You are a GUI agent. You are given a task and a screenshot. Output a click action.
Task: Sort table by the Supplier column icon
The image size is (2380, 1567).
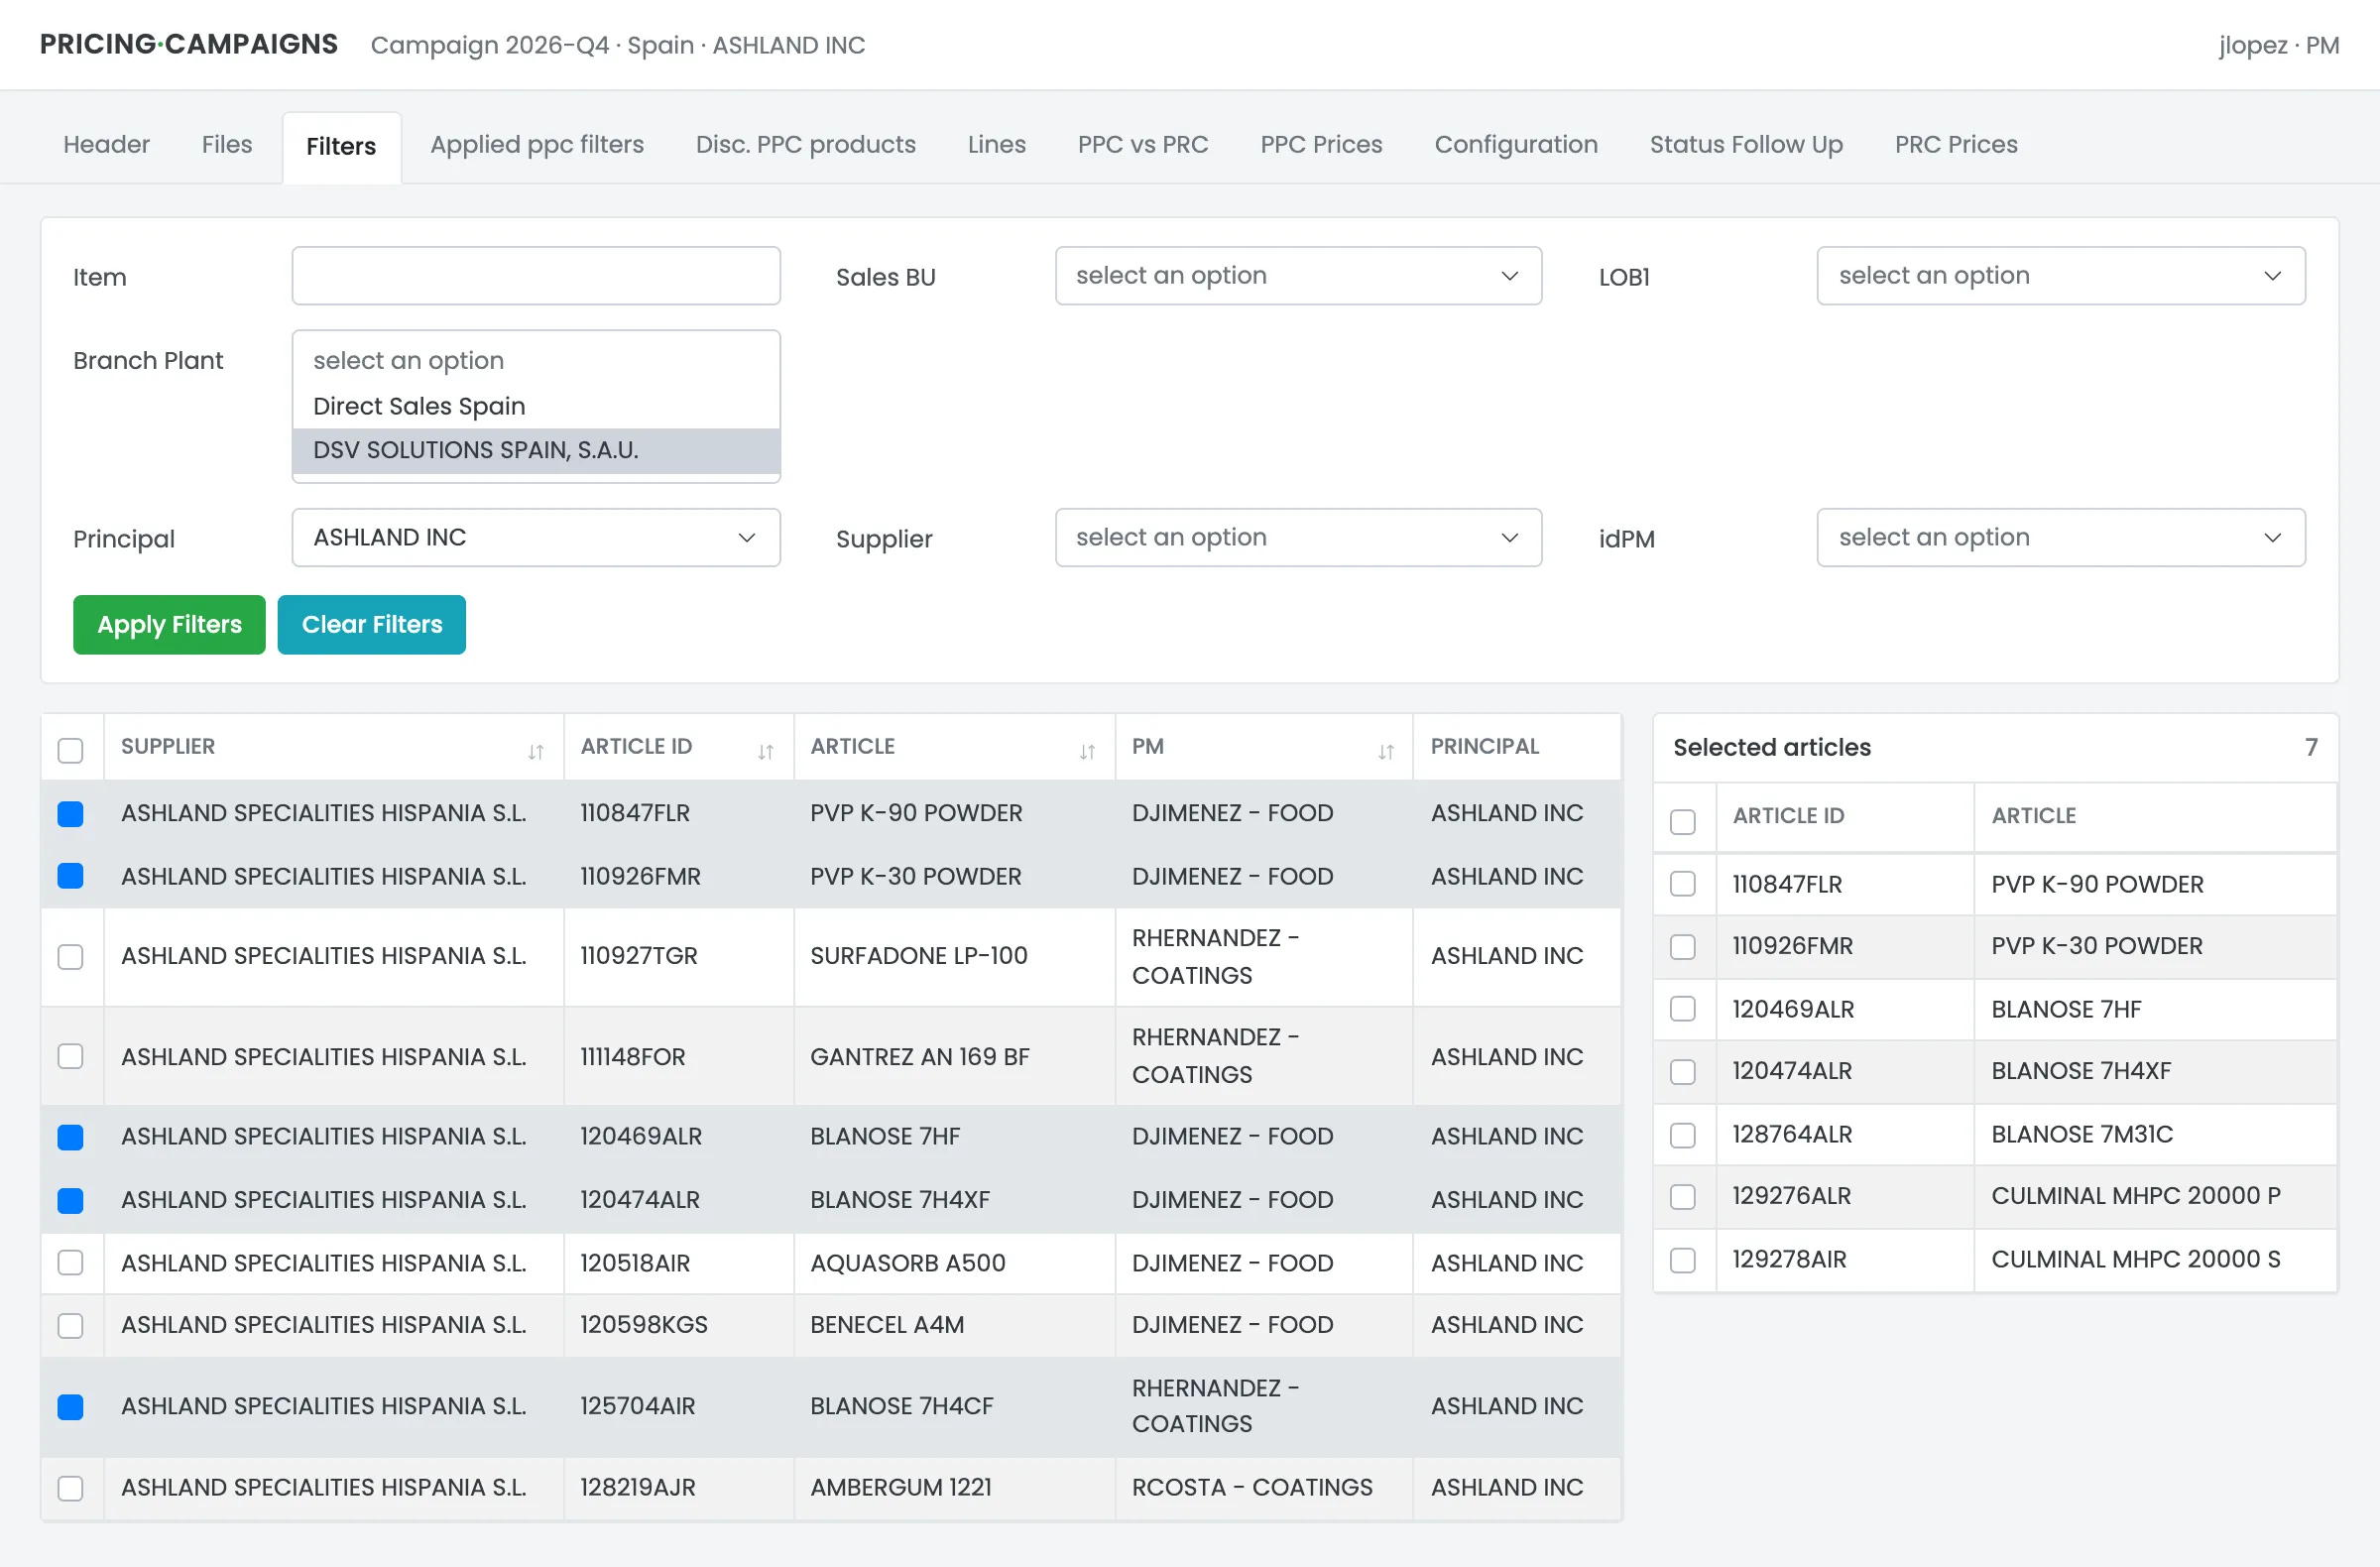536,752
